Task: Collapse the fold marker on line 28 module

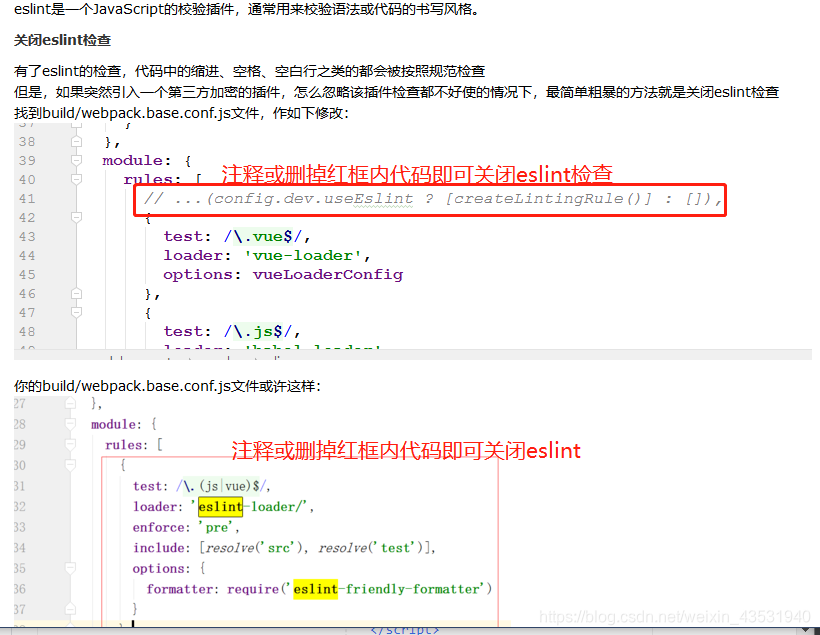Action: click(x=70, y=424)
